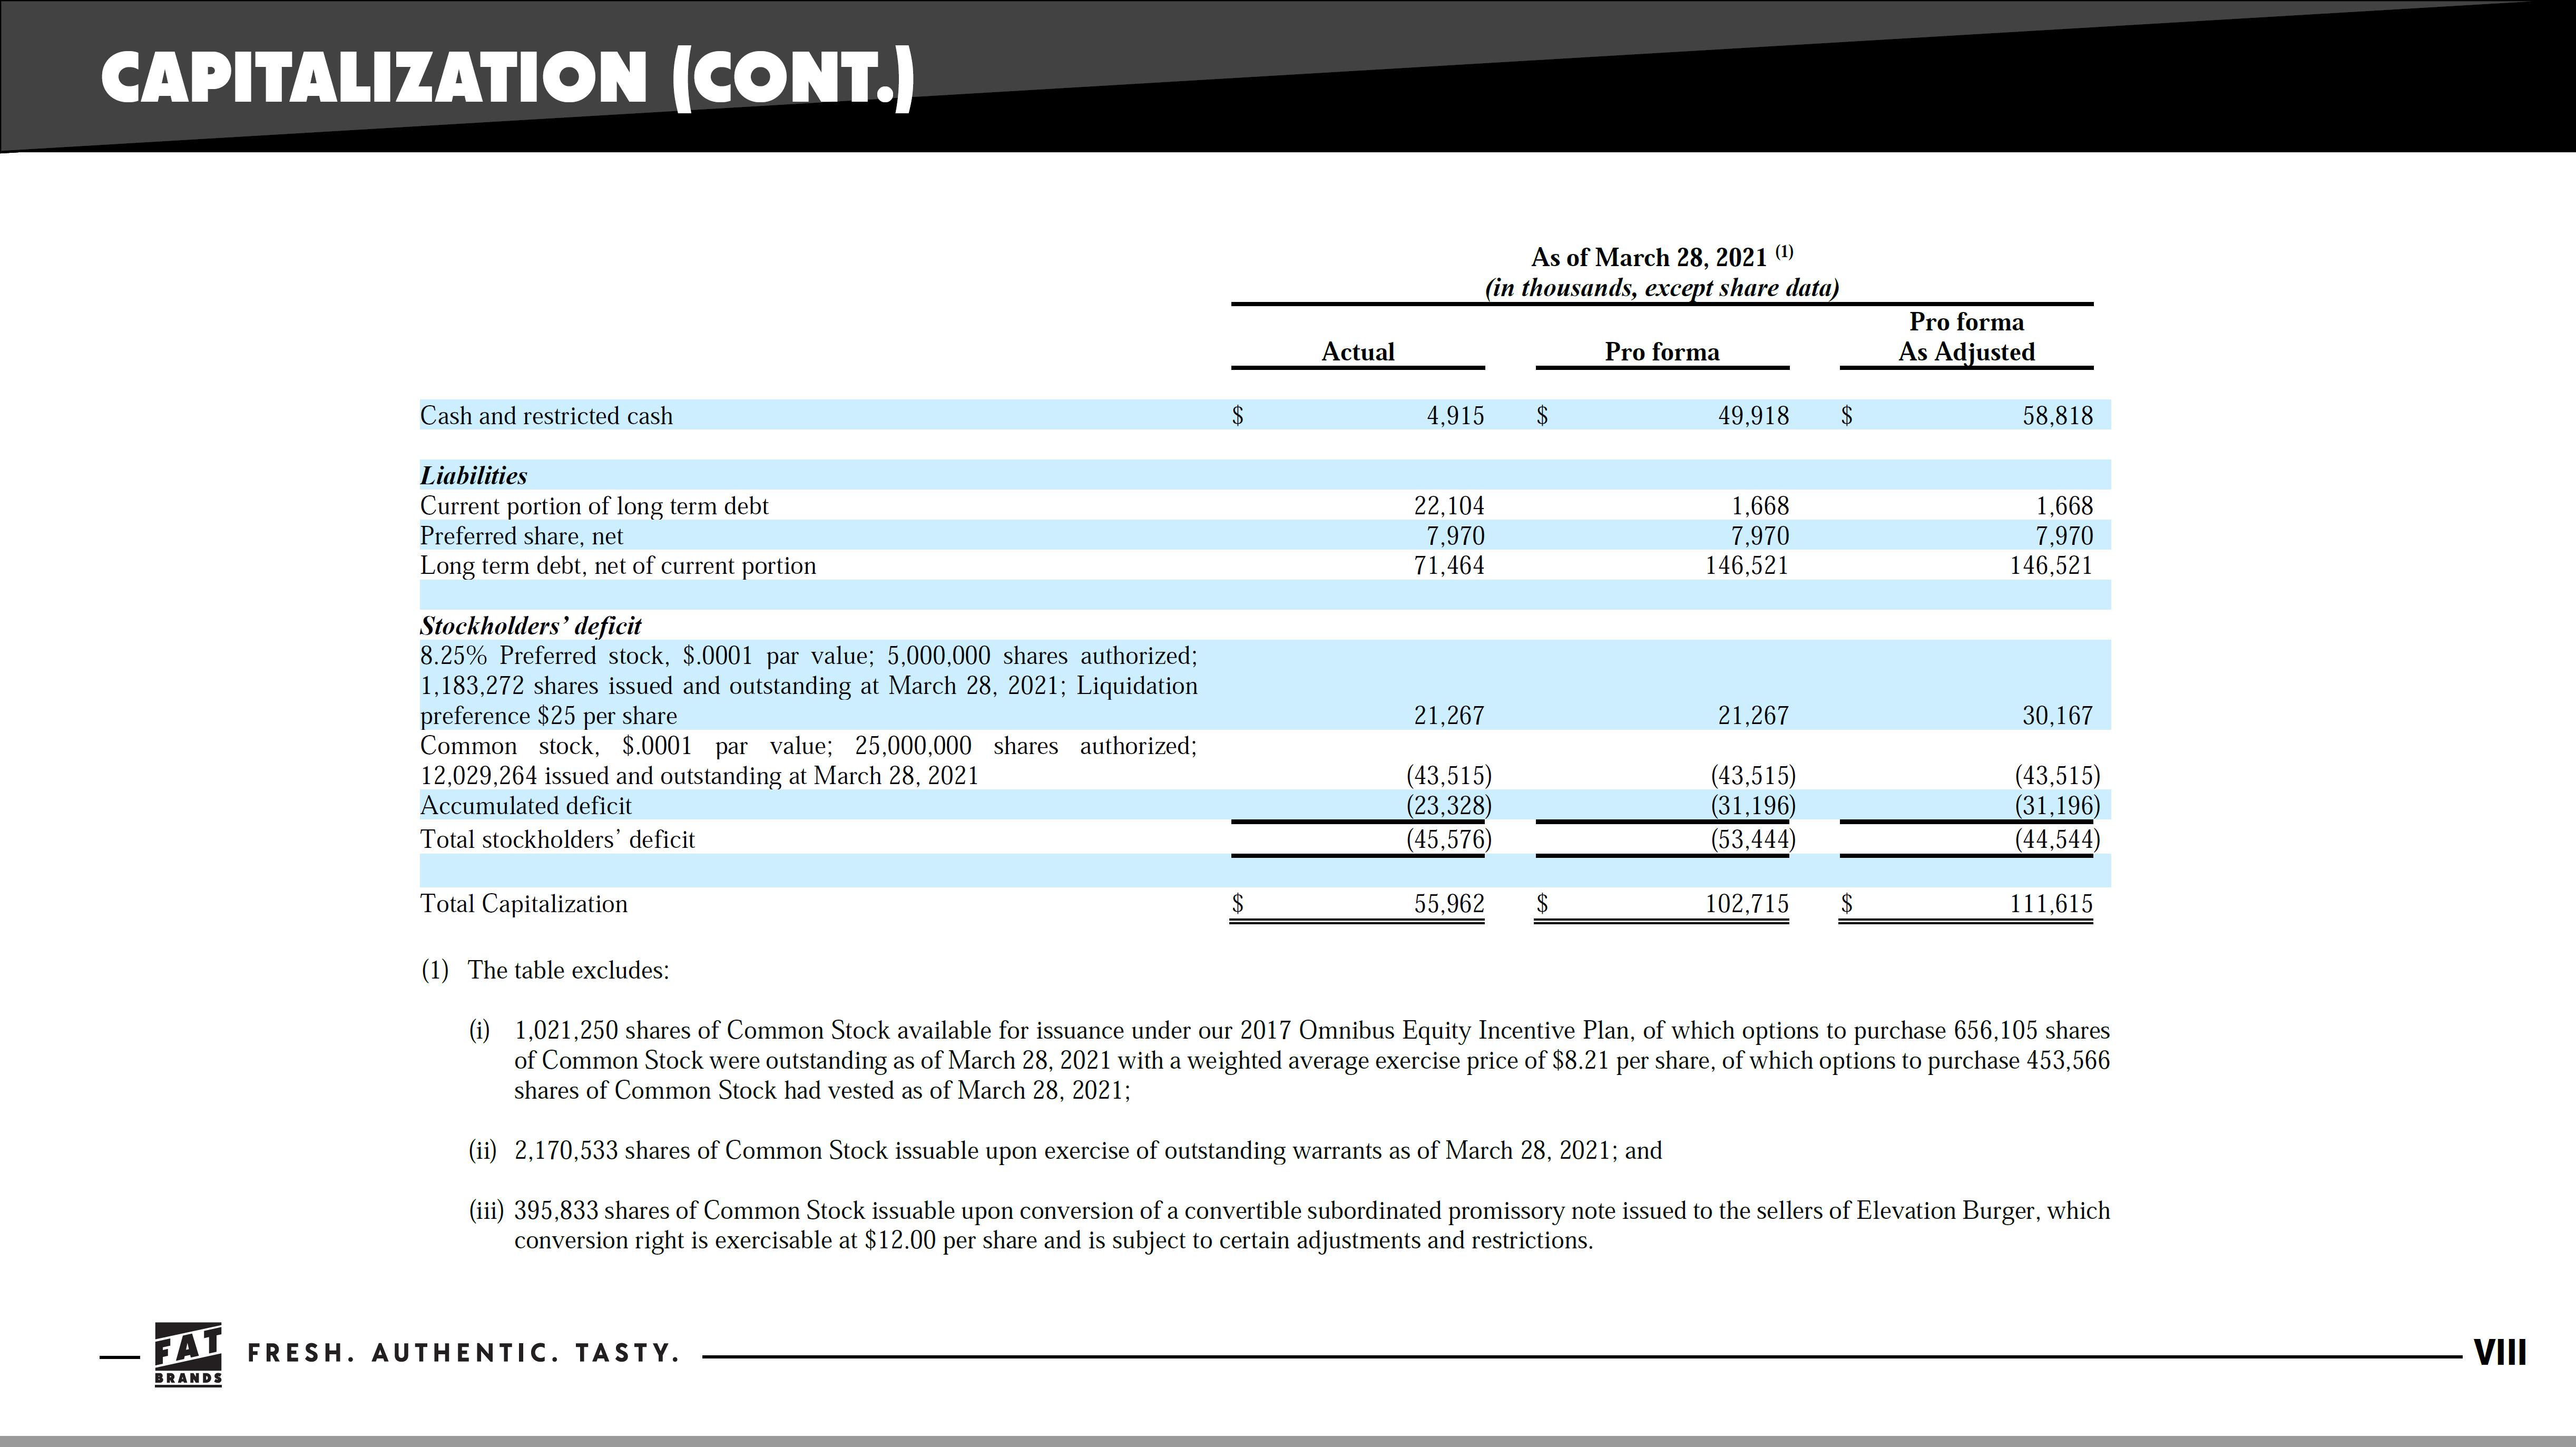Click "Total stockholders' deficit" row label
Screen dimensions: 2576x1447
[557, 839]
